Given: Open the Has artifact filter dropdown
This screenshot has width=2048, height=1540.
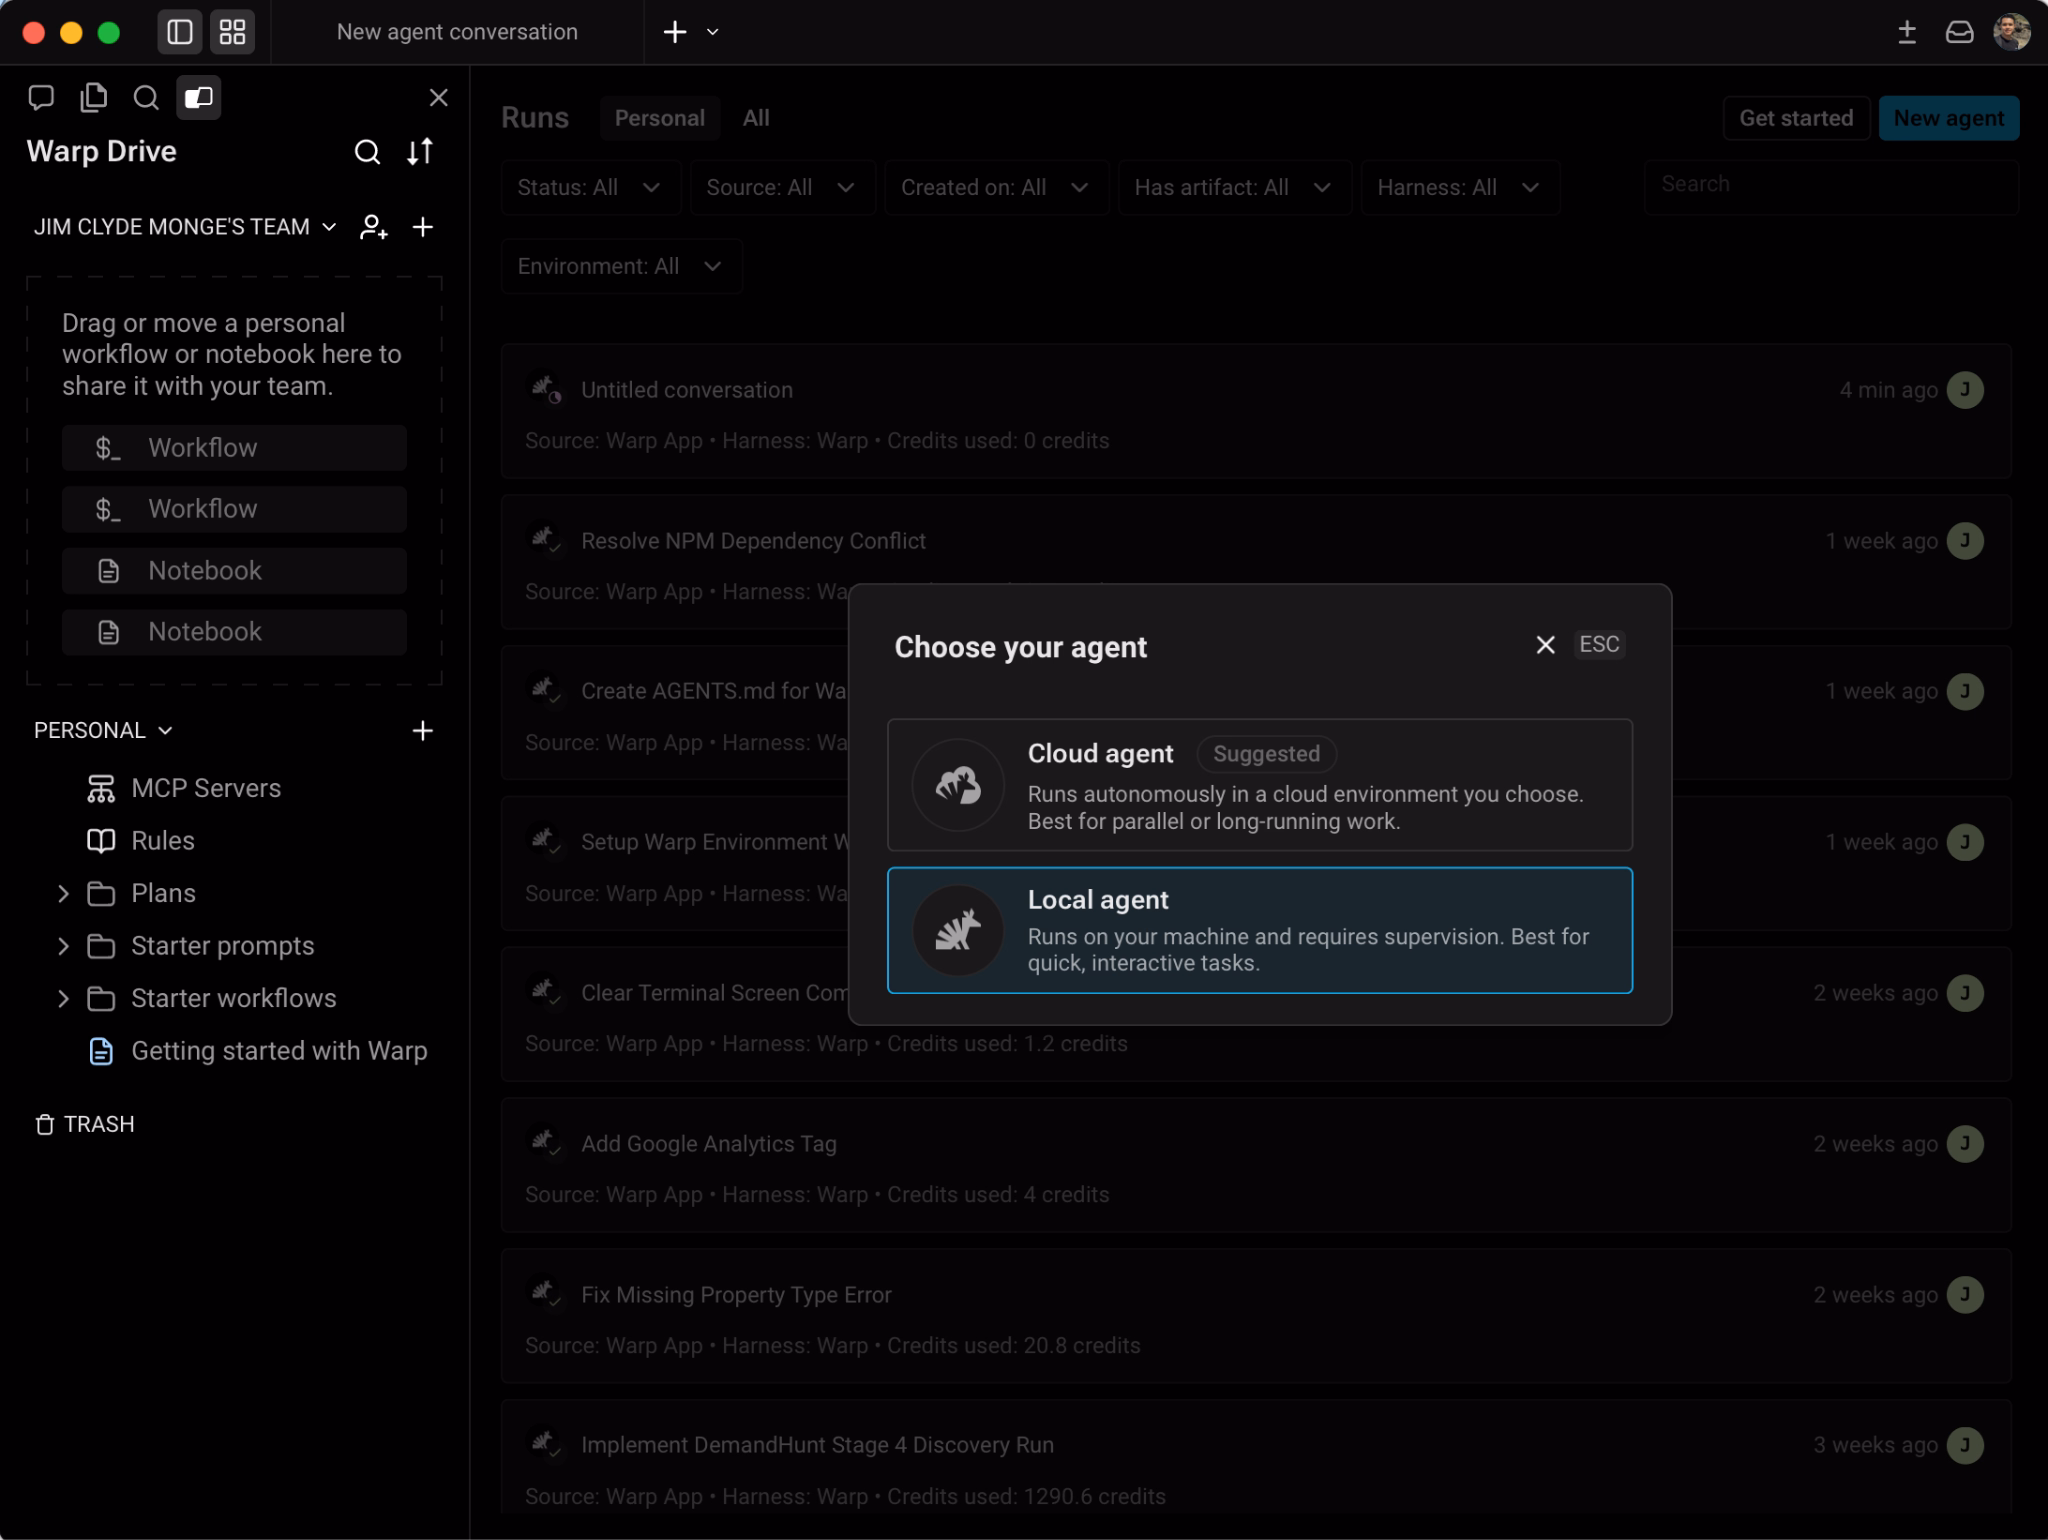Looking at the screenshot, I should [1234, 187].
